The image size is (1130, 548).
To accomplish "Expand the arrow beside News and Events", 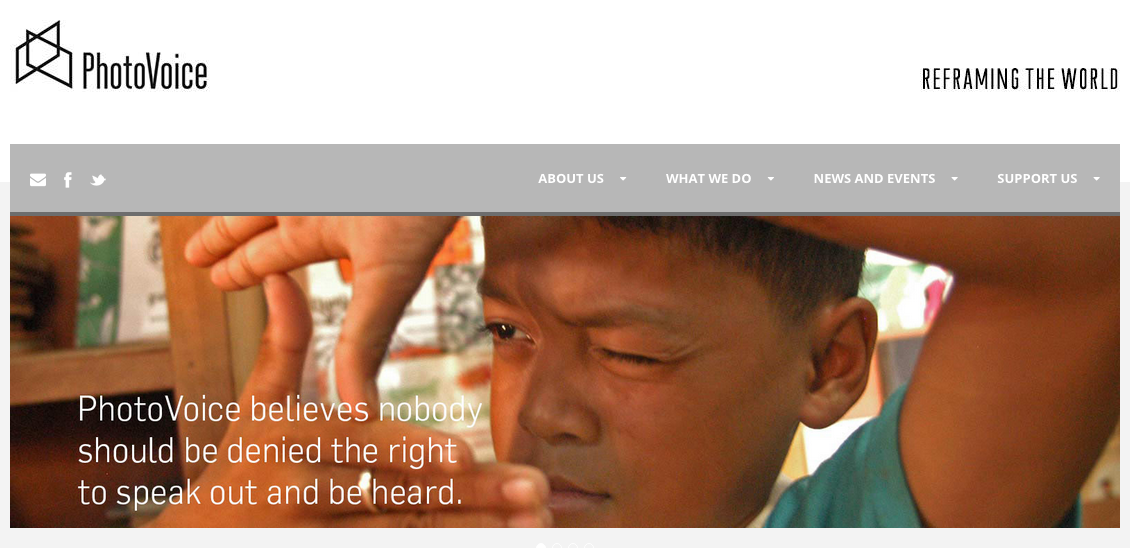I will [954, 179].
